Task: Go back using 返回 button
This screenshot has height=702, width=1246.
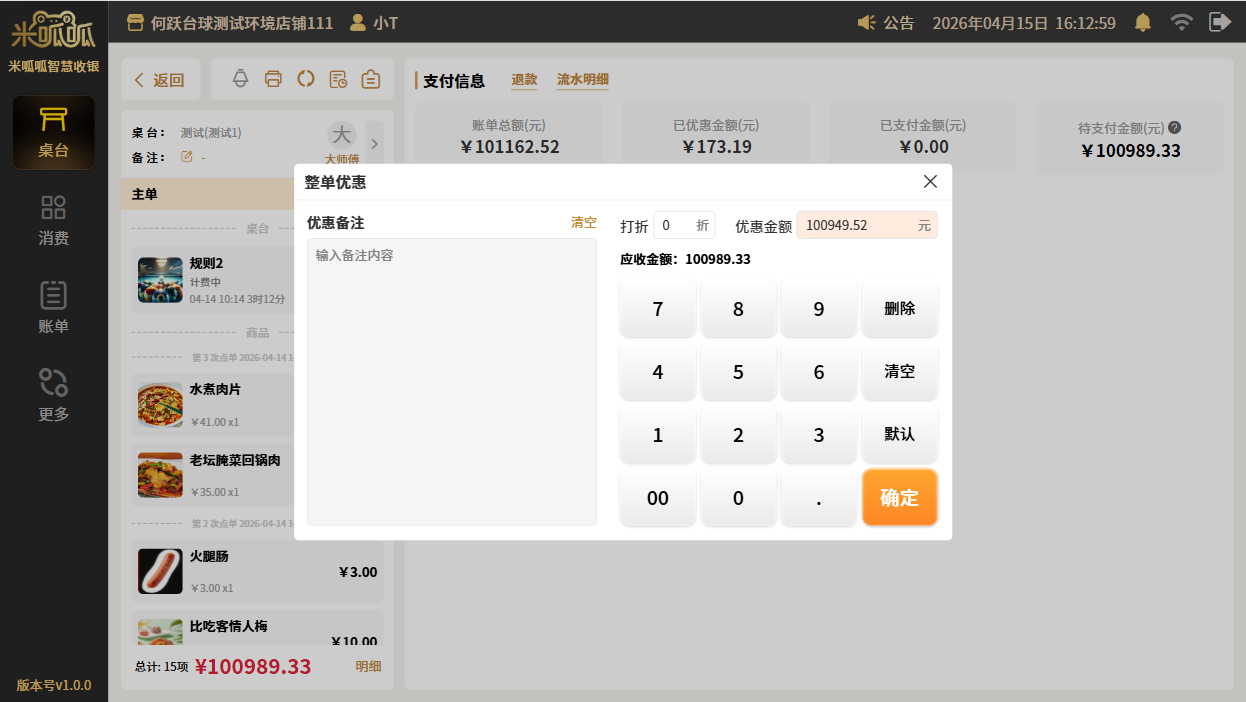Action: click(160, 80)
